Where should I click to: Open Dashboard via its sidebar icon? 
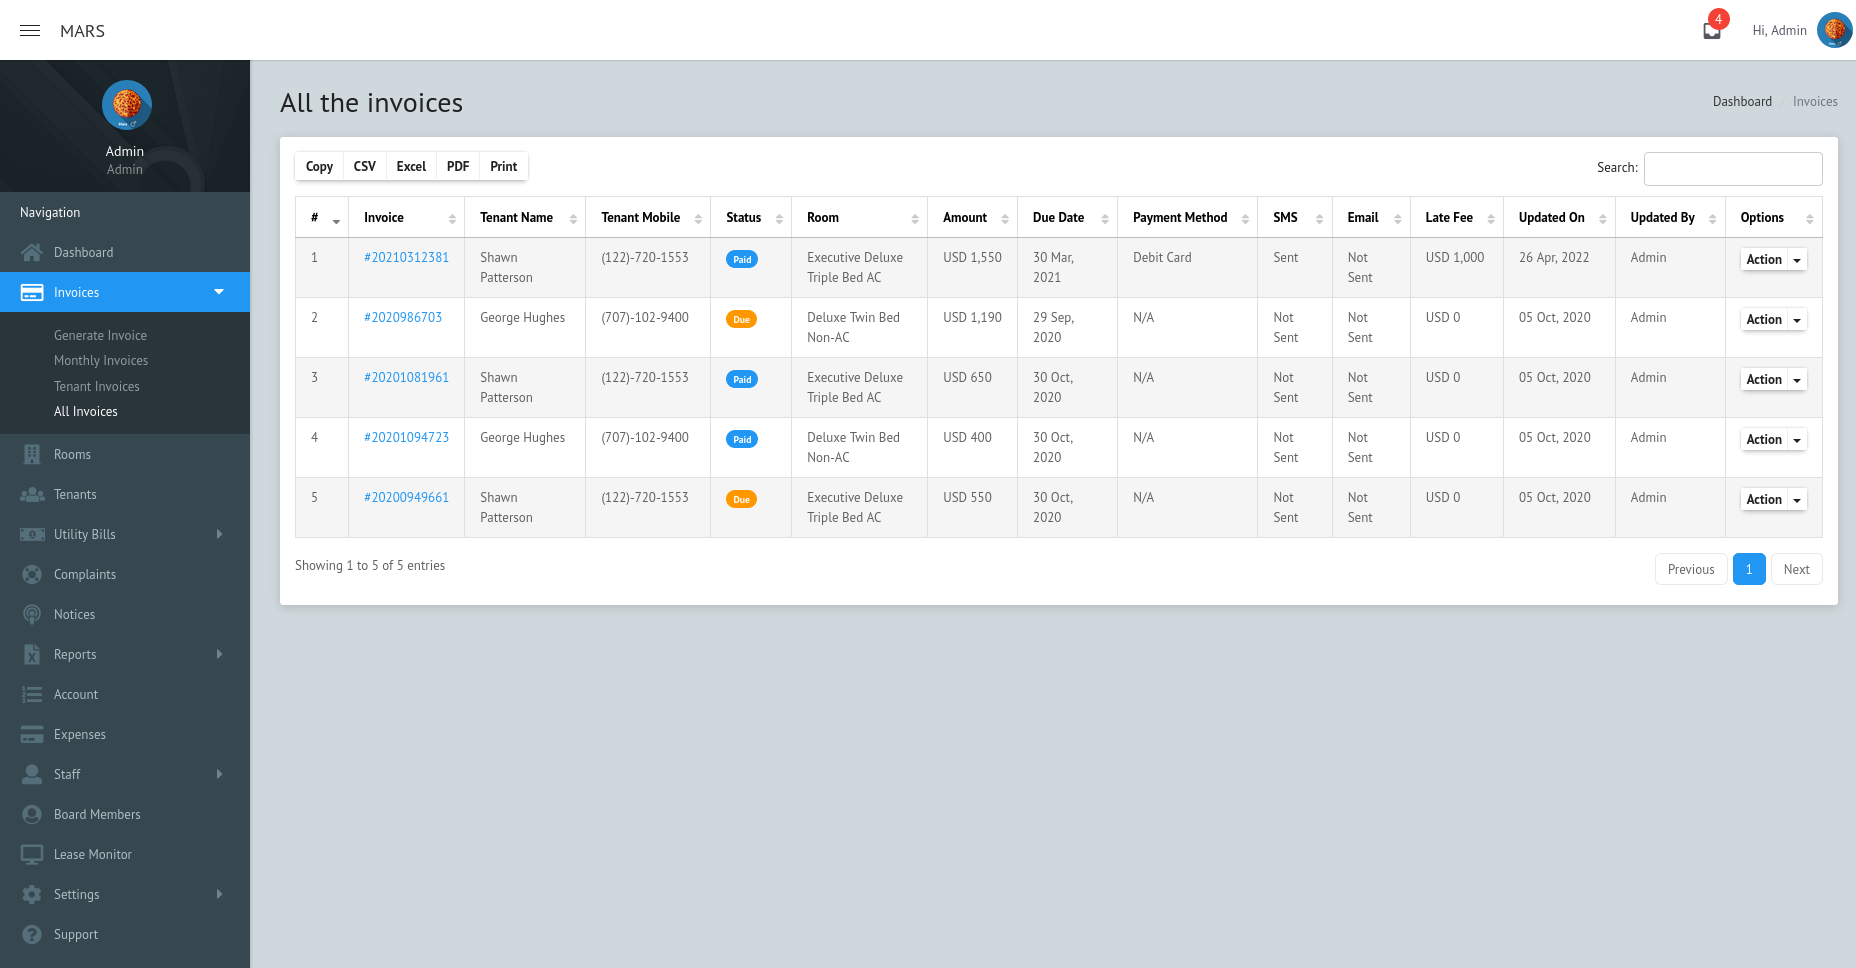click(32, 252)
